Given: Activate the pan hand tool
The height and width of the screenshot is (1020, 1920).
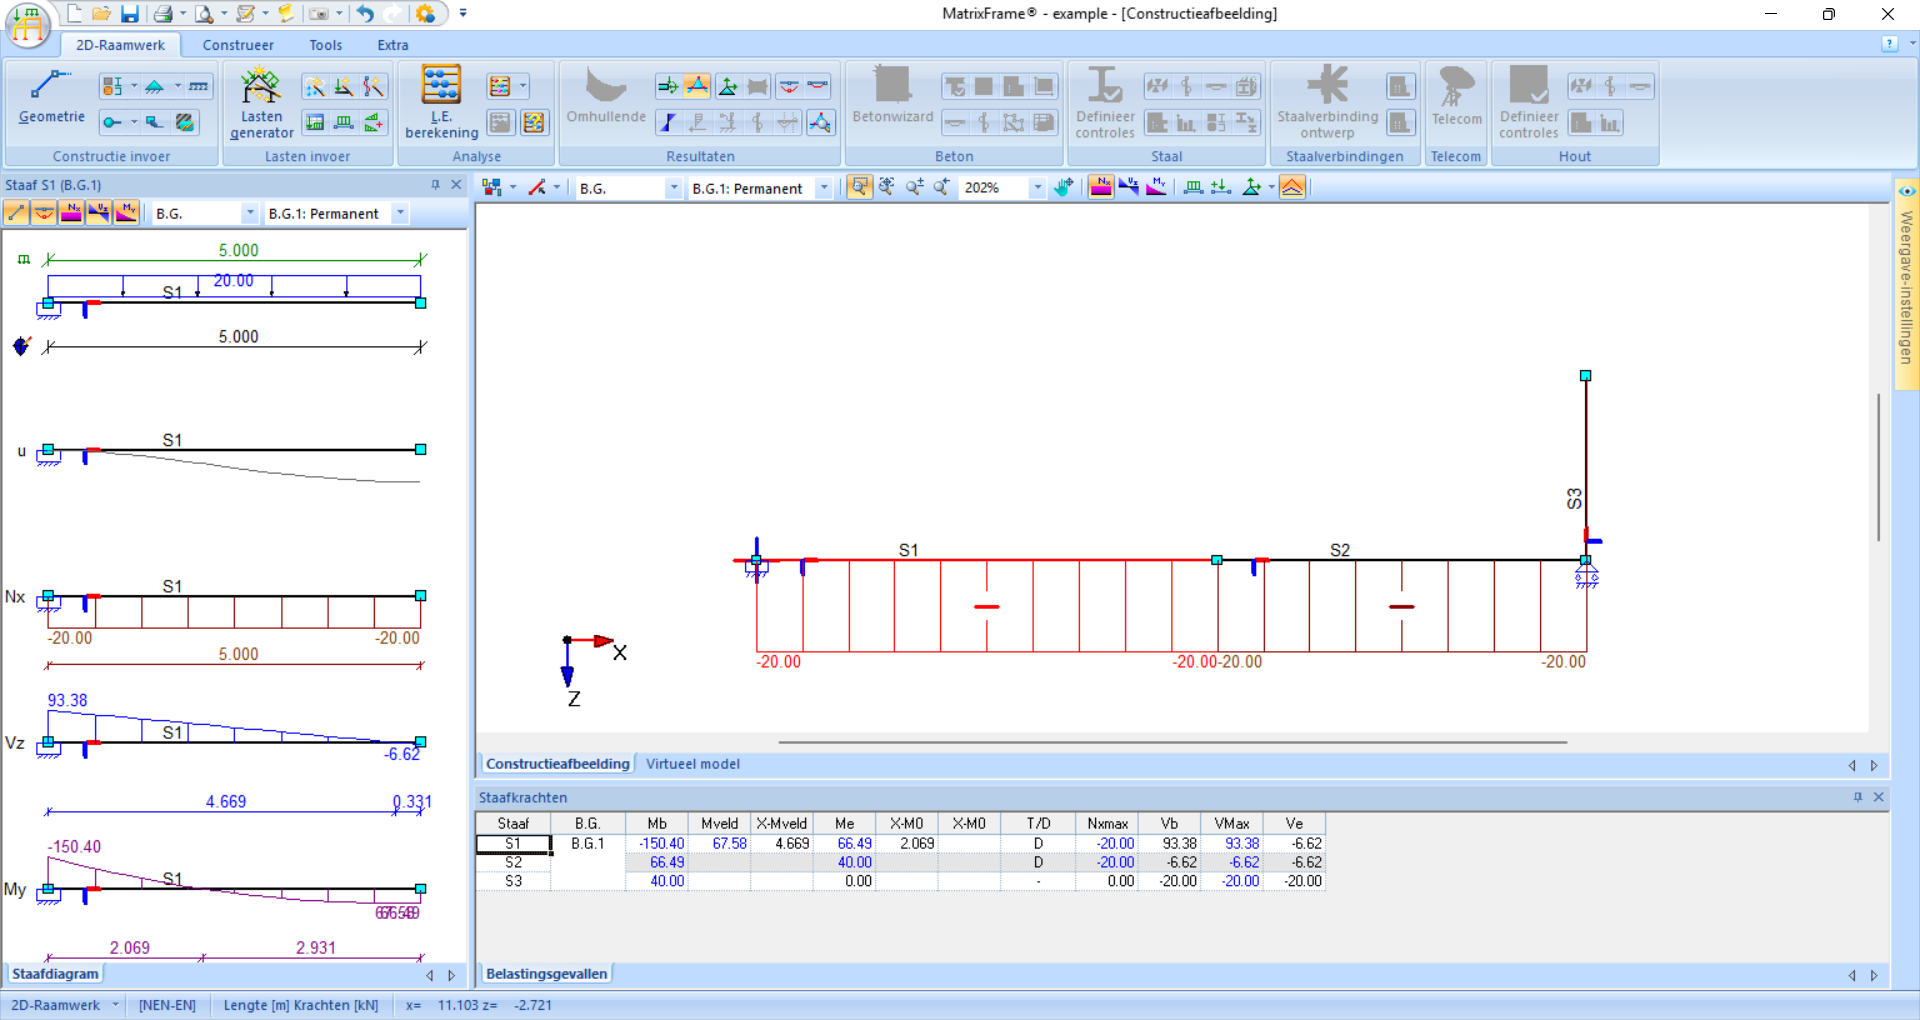Looking at the screenshot, I should pos(1063,187).
